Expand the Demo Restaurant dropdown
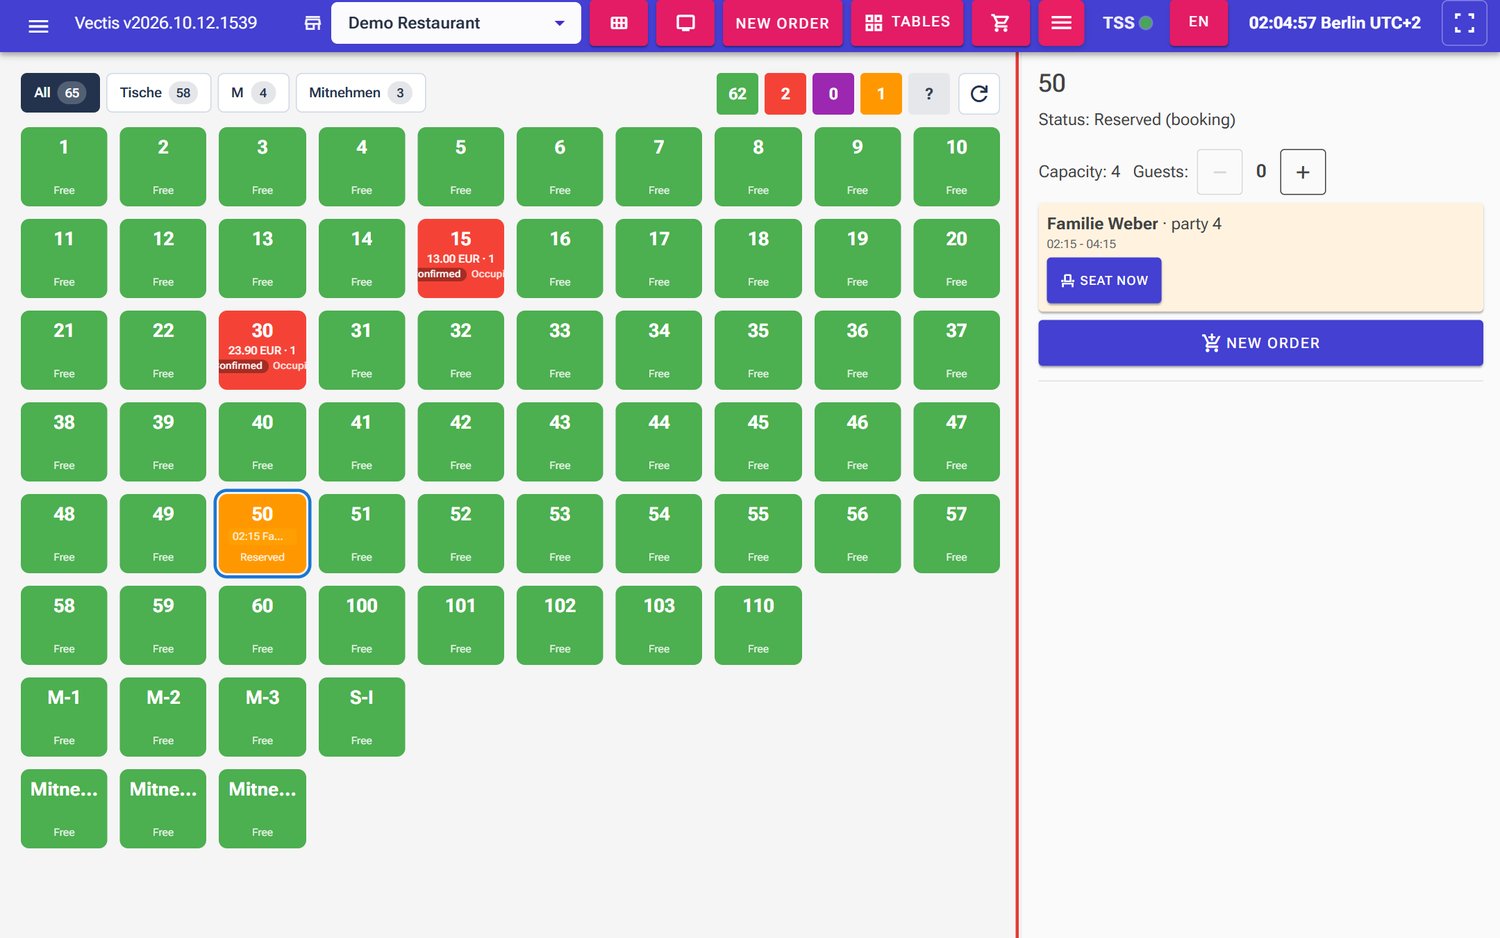1500x938 pixels. tap(456, 23)
